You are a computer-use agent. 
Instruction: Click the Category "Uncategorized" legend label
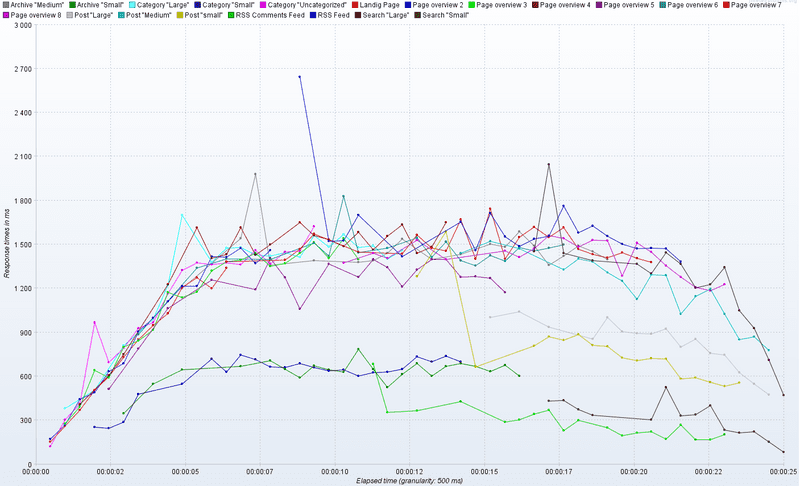(x=307, y=5)
